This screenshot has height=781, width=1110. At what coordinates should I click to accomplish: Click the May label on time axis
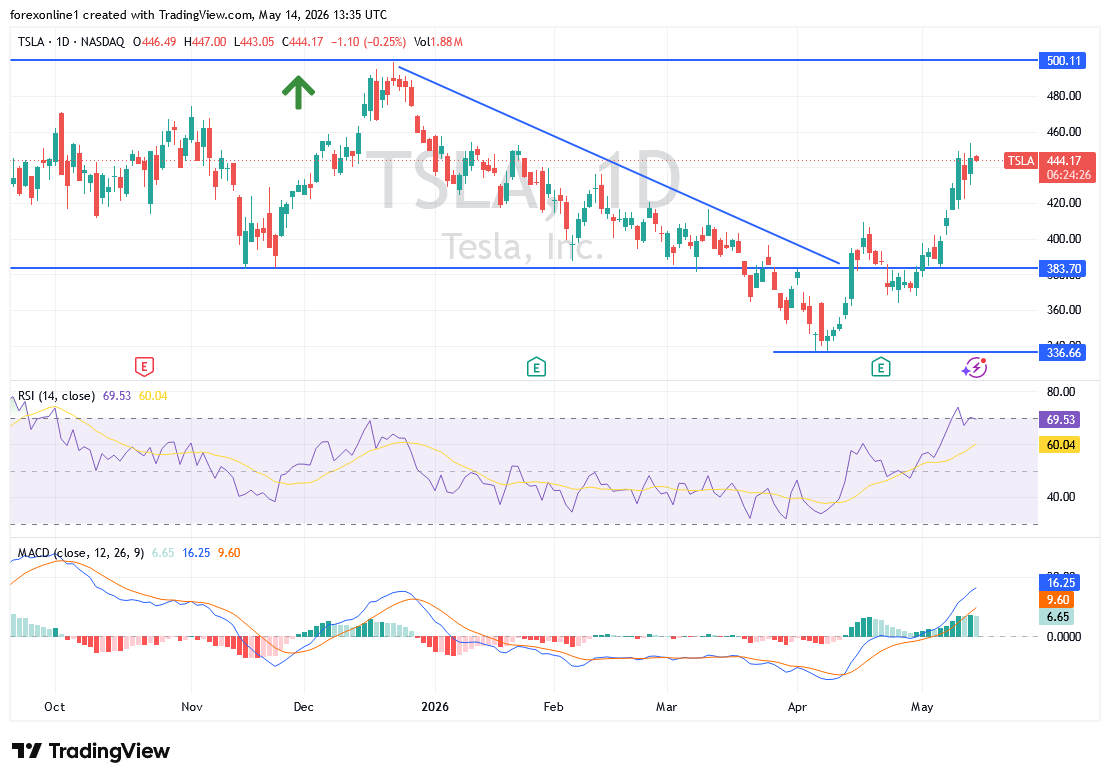coord(922,707)
